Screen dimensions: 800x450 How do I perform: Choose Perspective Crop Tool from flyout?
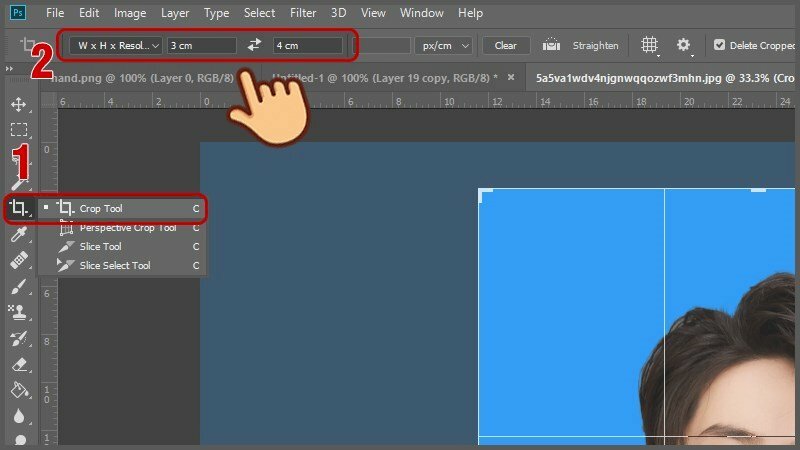click(x=127, y=227)
